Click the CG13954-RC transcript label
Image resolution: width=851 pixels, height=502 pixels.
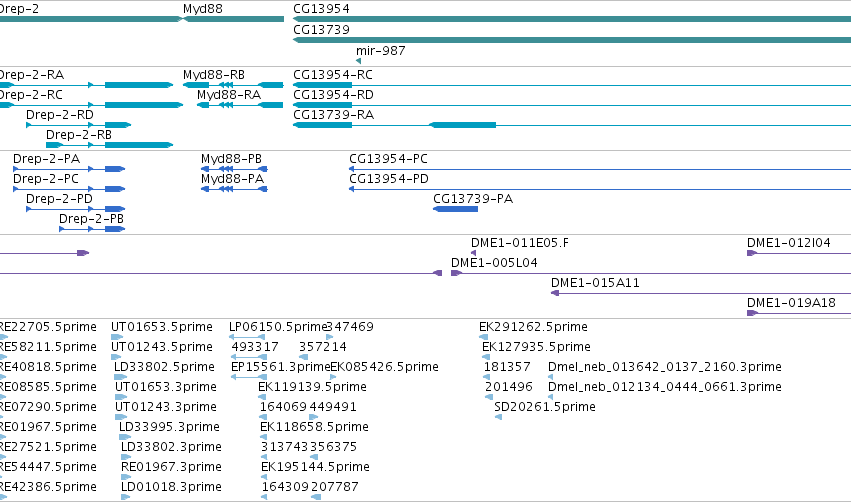pyautogui.click(x=333, y=74)
